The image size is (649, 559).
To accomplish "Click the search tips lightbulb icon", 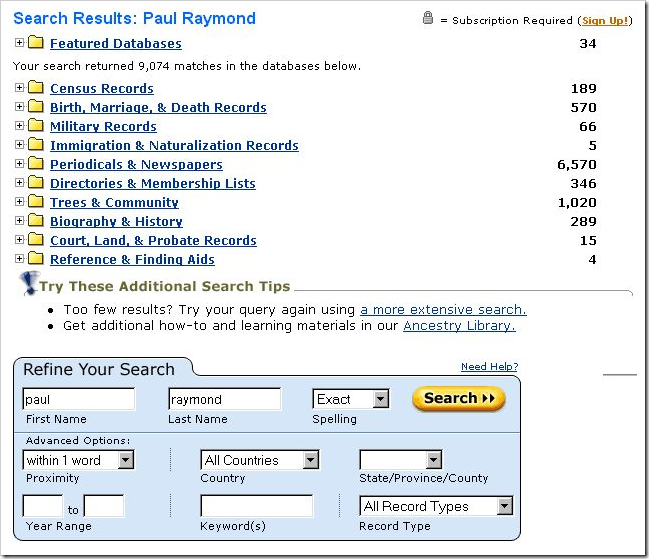I will tap(29, 283).
